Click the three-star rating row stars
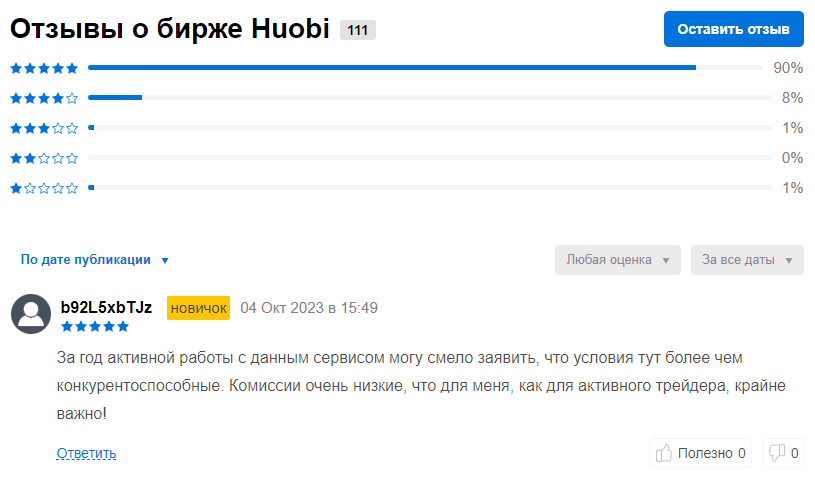815x485 pixels. 44,128
